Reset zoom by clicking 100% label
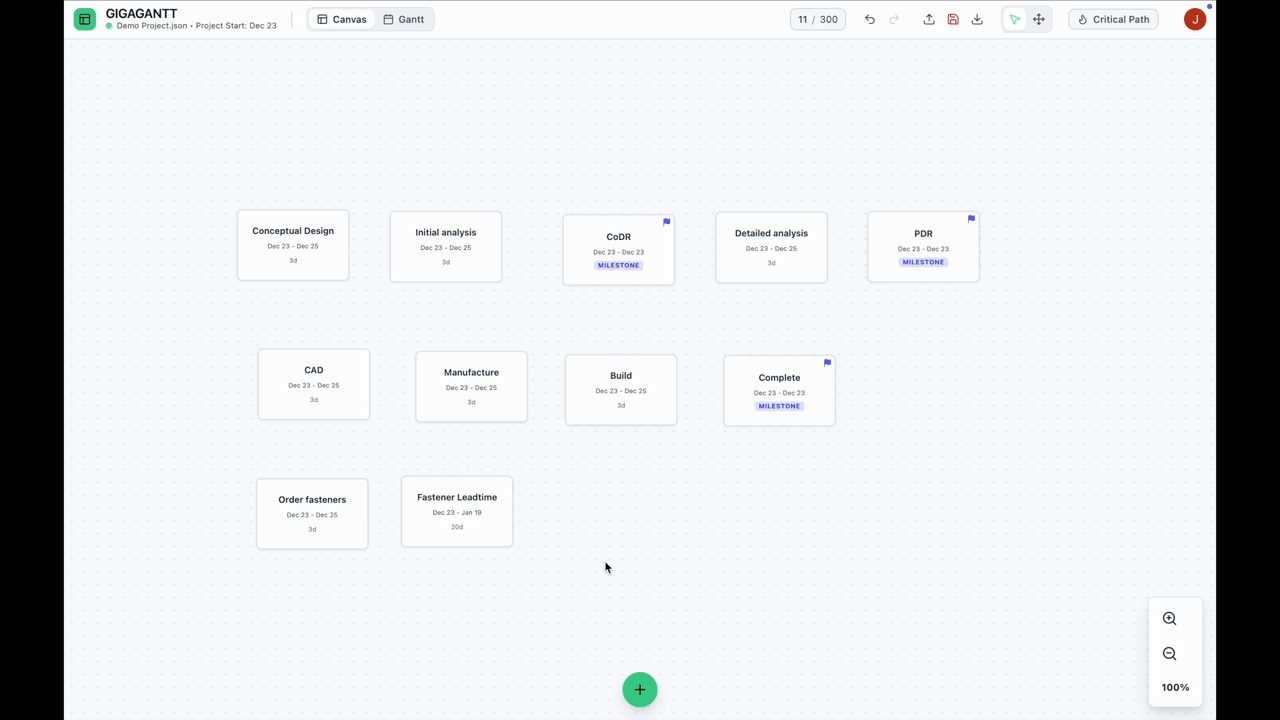 point(1175,687)
